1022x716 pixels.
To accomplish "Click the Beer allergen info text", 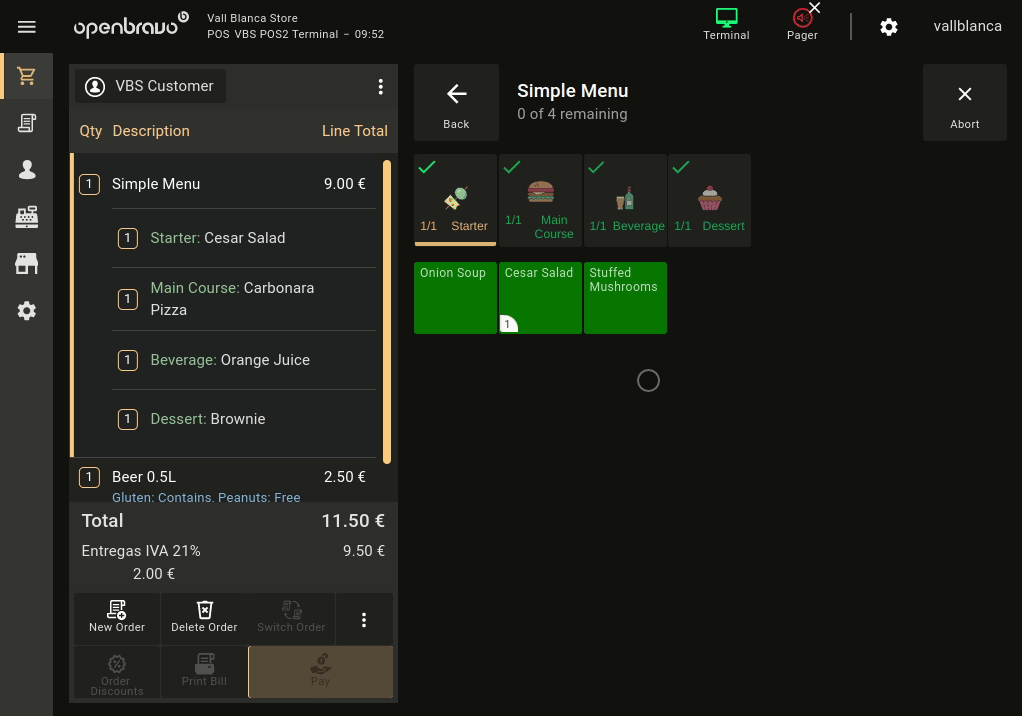I will [206, 497].
